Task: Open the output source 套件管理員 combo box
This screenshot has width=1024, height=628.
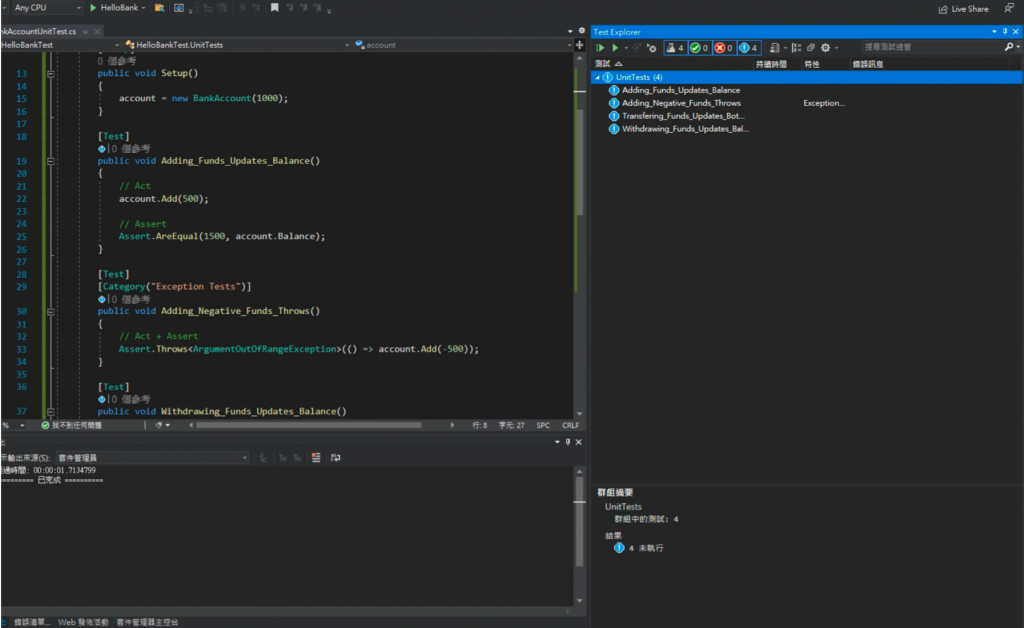Action: click(x=152, y=458)
